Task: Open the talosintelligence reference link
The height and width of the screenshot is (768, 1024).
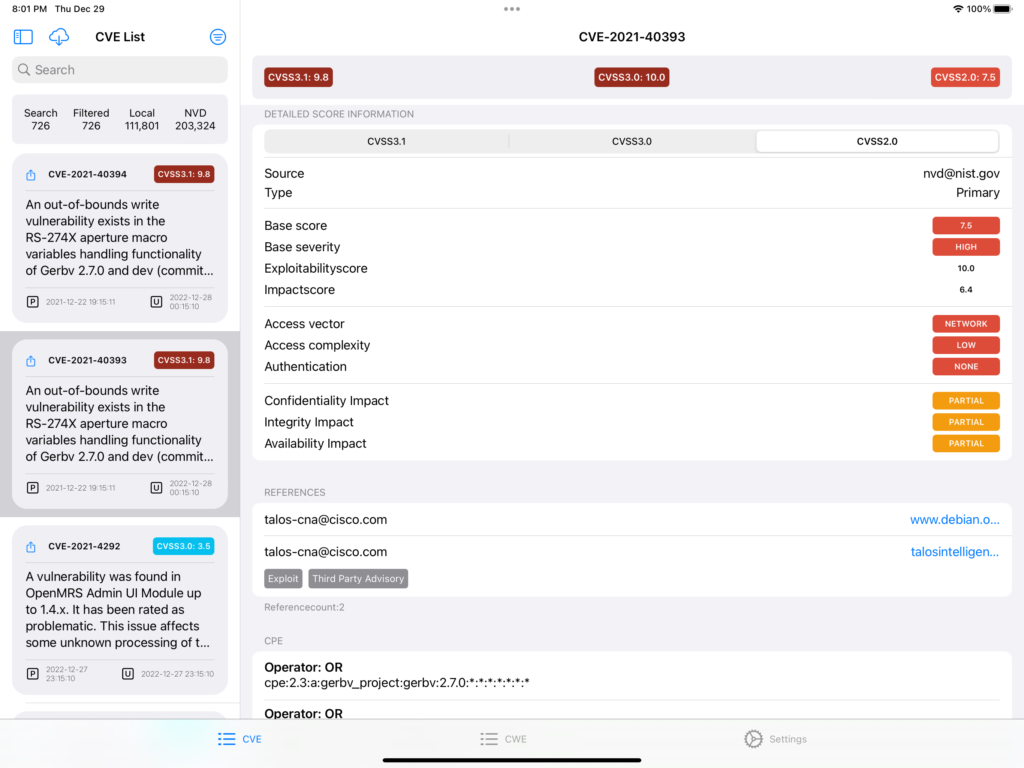Action: click(954, 552)
